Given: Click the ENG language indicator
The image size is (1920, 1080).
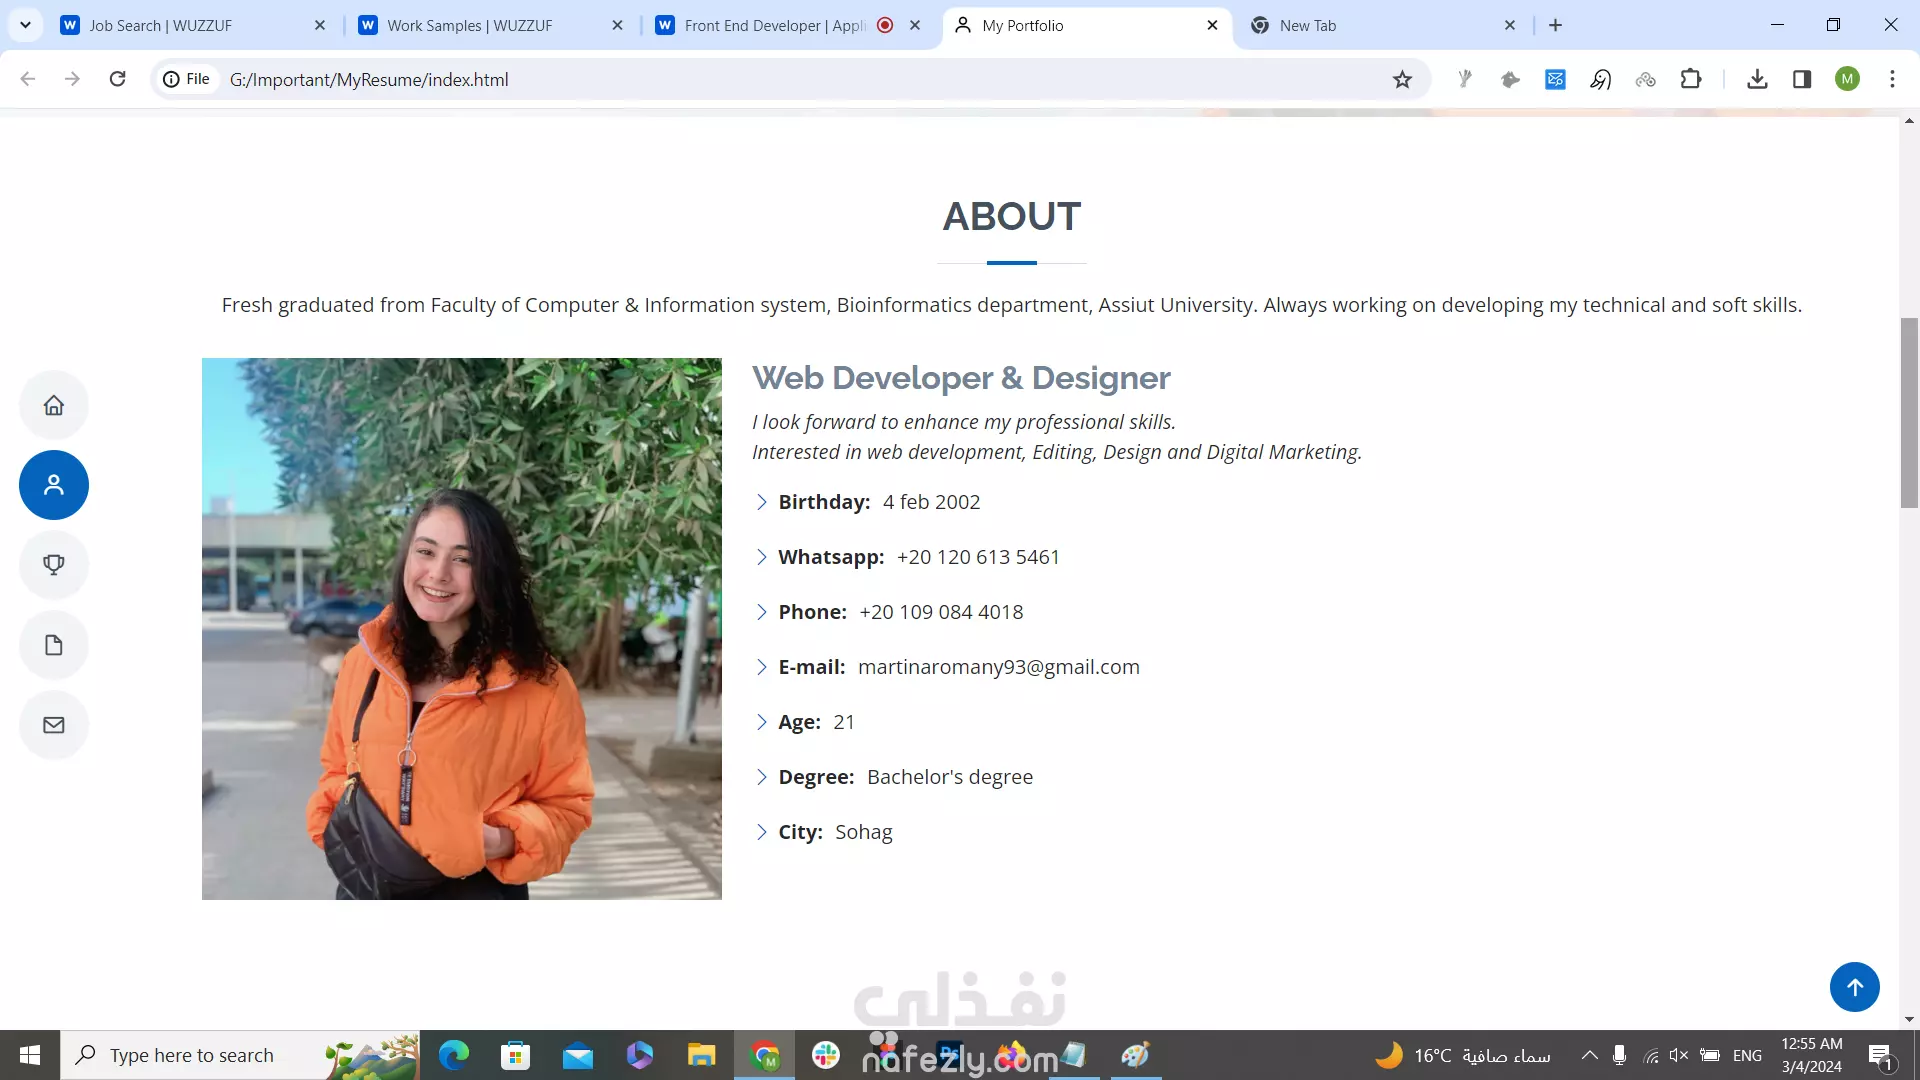Looking at the screenshot, I should [1747, 1055].
